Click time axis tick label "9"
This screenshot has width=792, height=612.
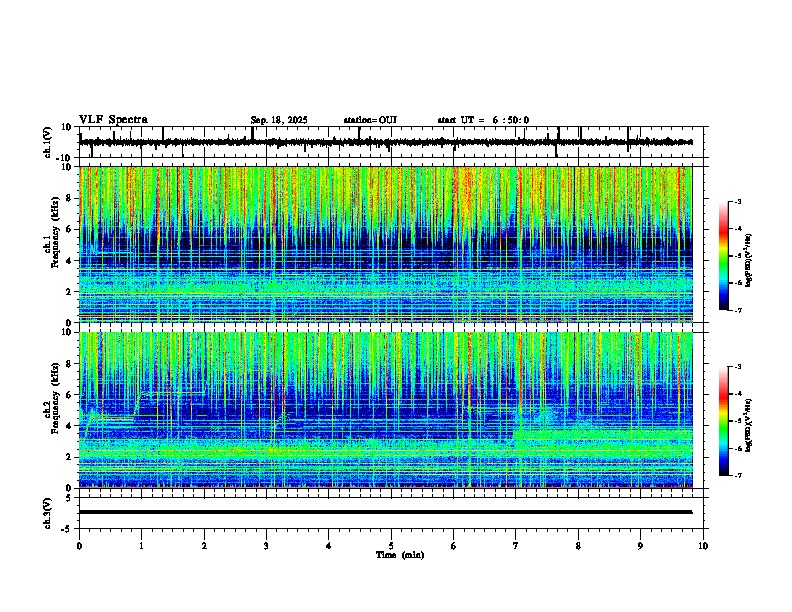(x=640, y=546)
